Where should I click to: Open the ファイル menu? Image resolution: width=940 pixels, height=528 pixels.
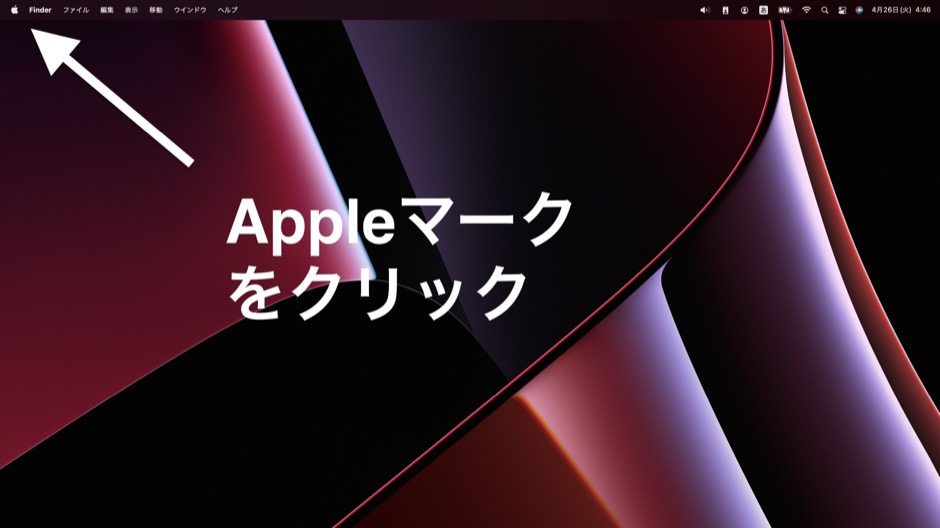click(76, 10)
